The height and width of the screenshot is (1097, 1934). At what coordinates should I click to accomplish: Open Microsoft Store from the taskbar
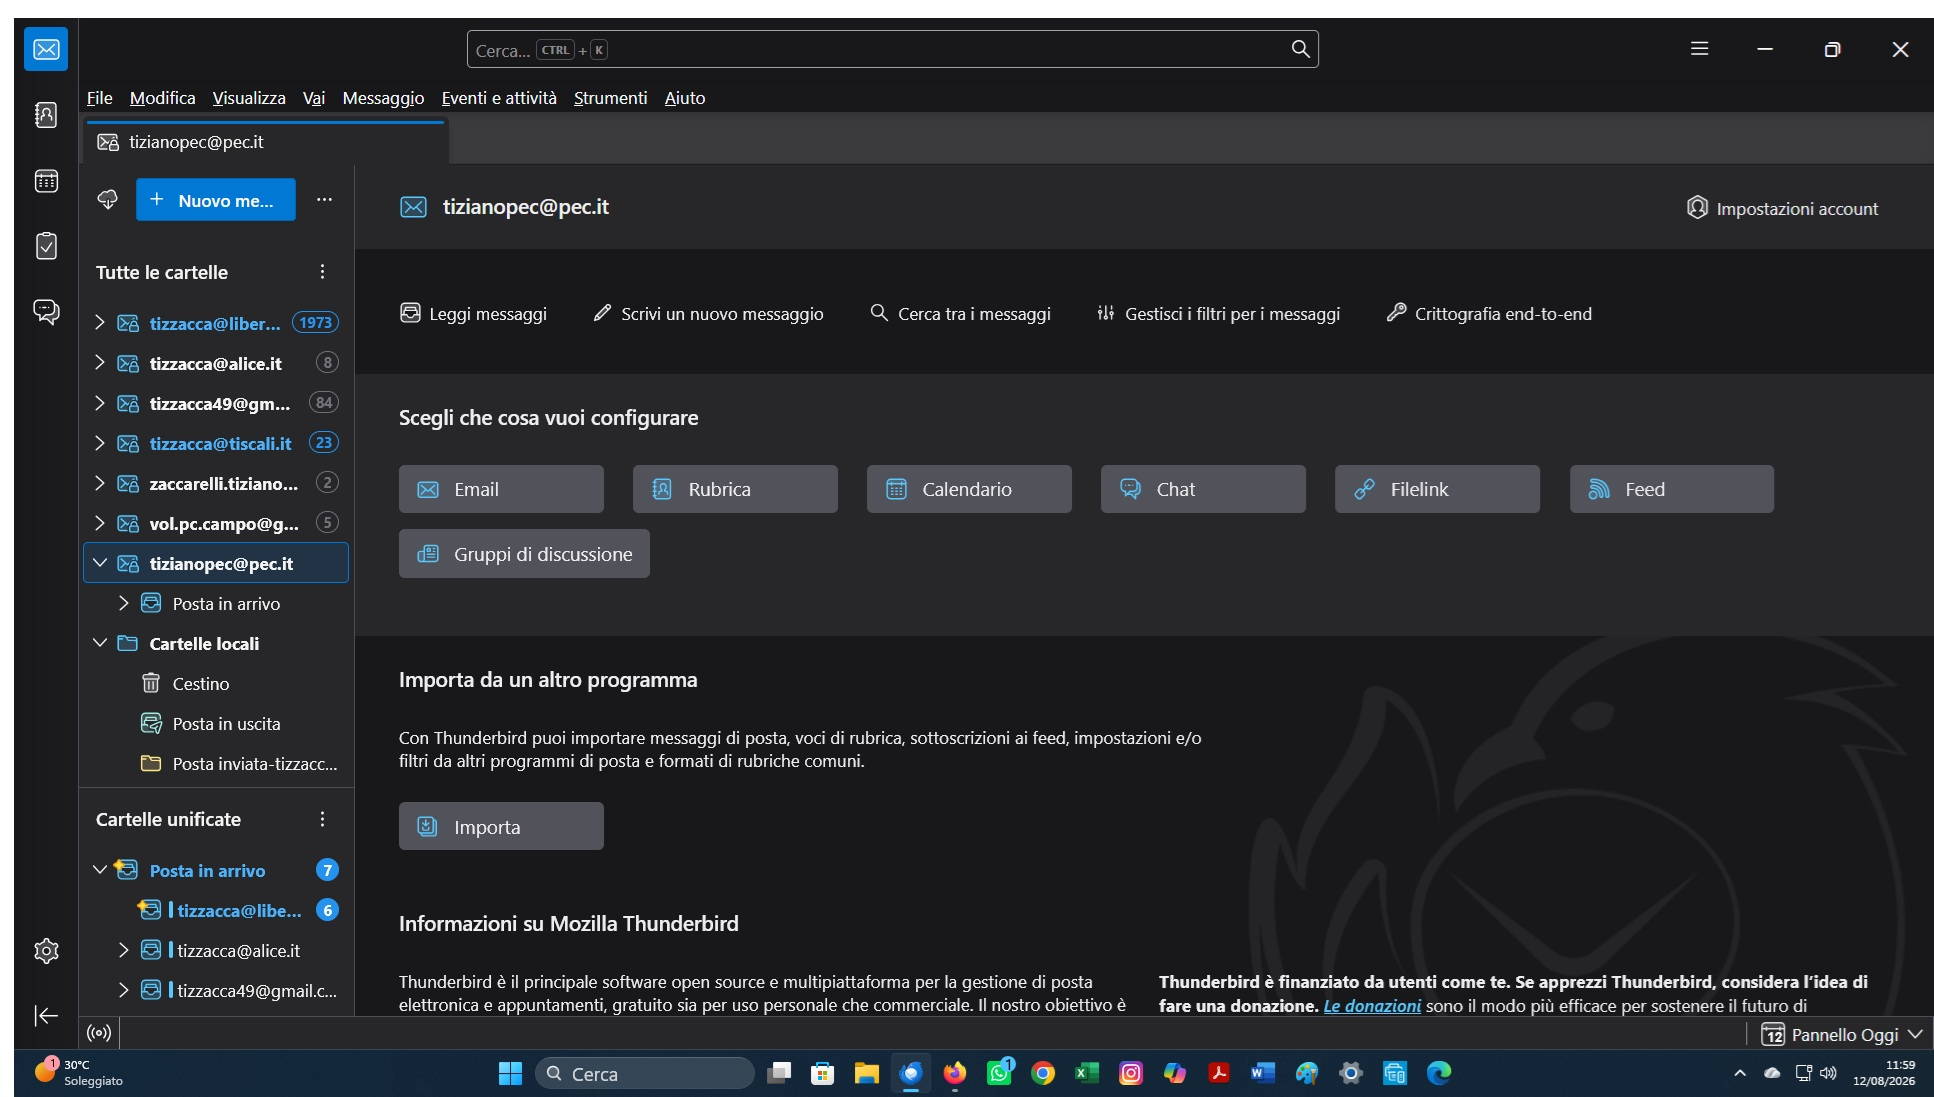[x=822, y=1073]
